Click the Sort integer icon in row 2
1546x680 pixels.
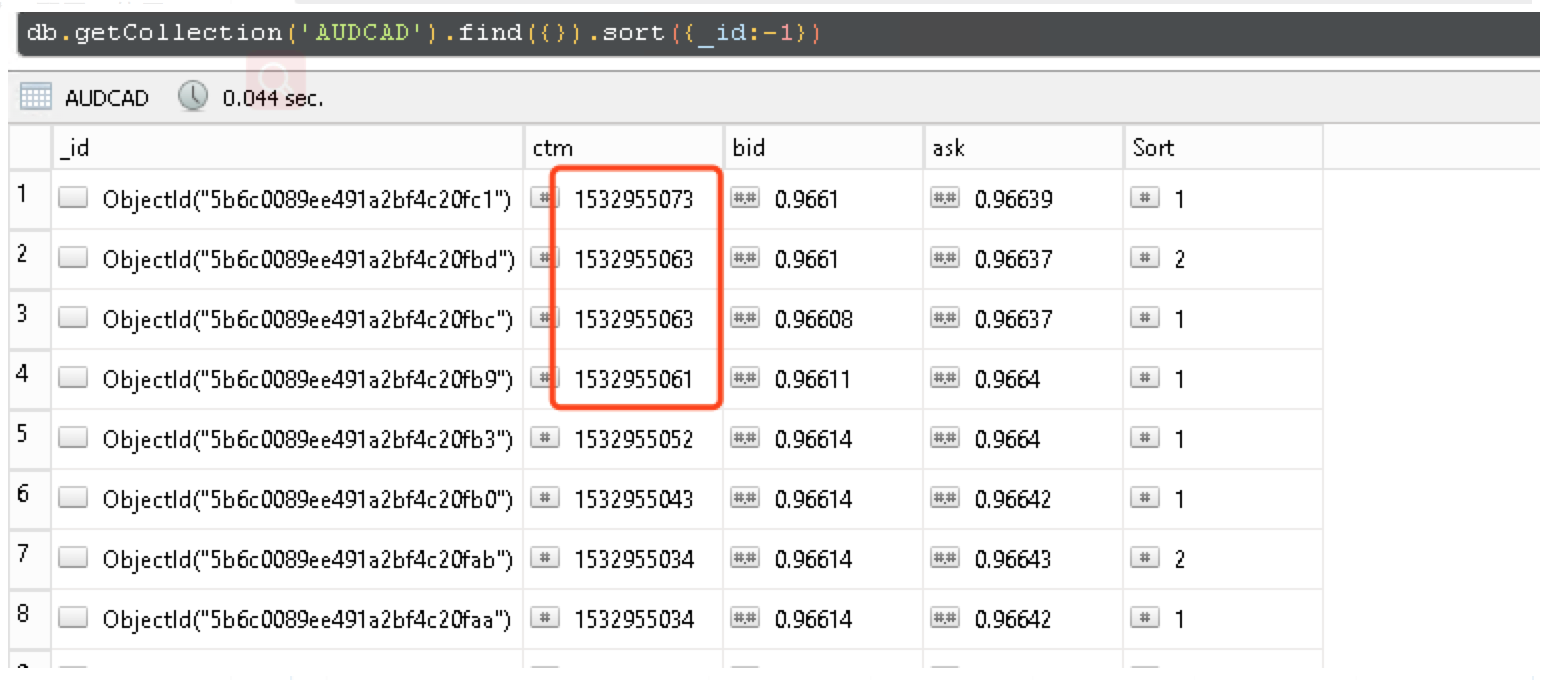(1145, 259)
